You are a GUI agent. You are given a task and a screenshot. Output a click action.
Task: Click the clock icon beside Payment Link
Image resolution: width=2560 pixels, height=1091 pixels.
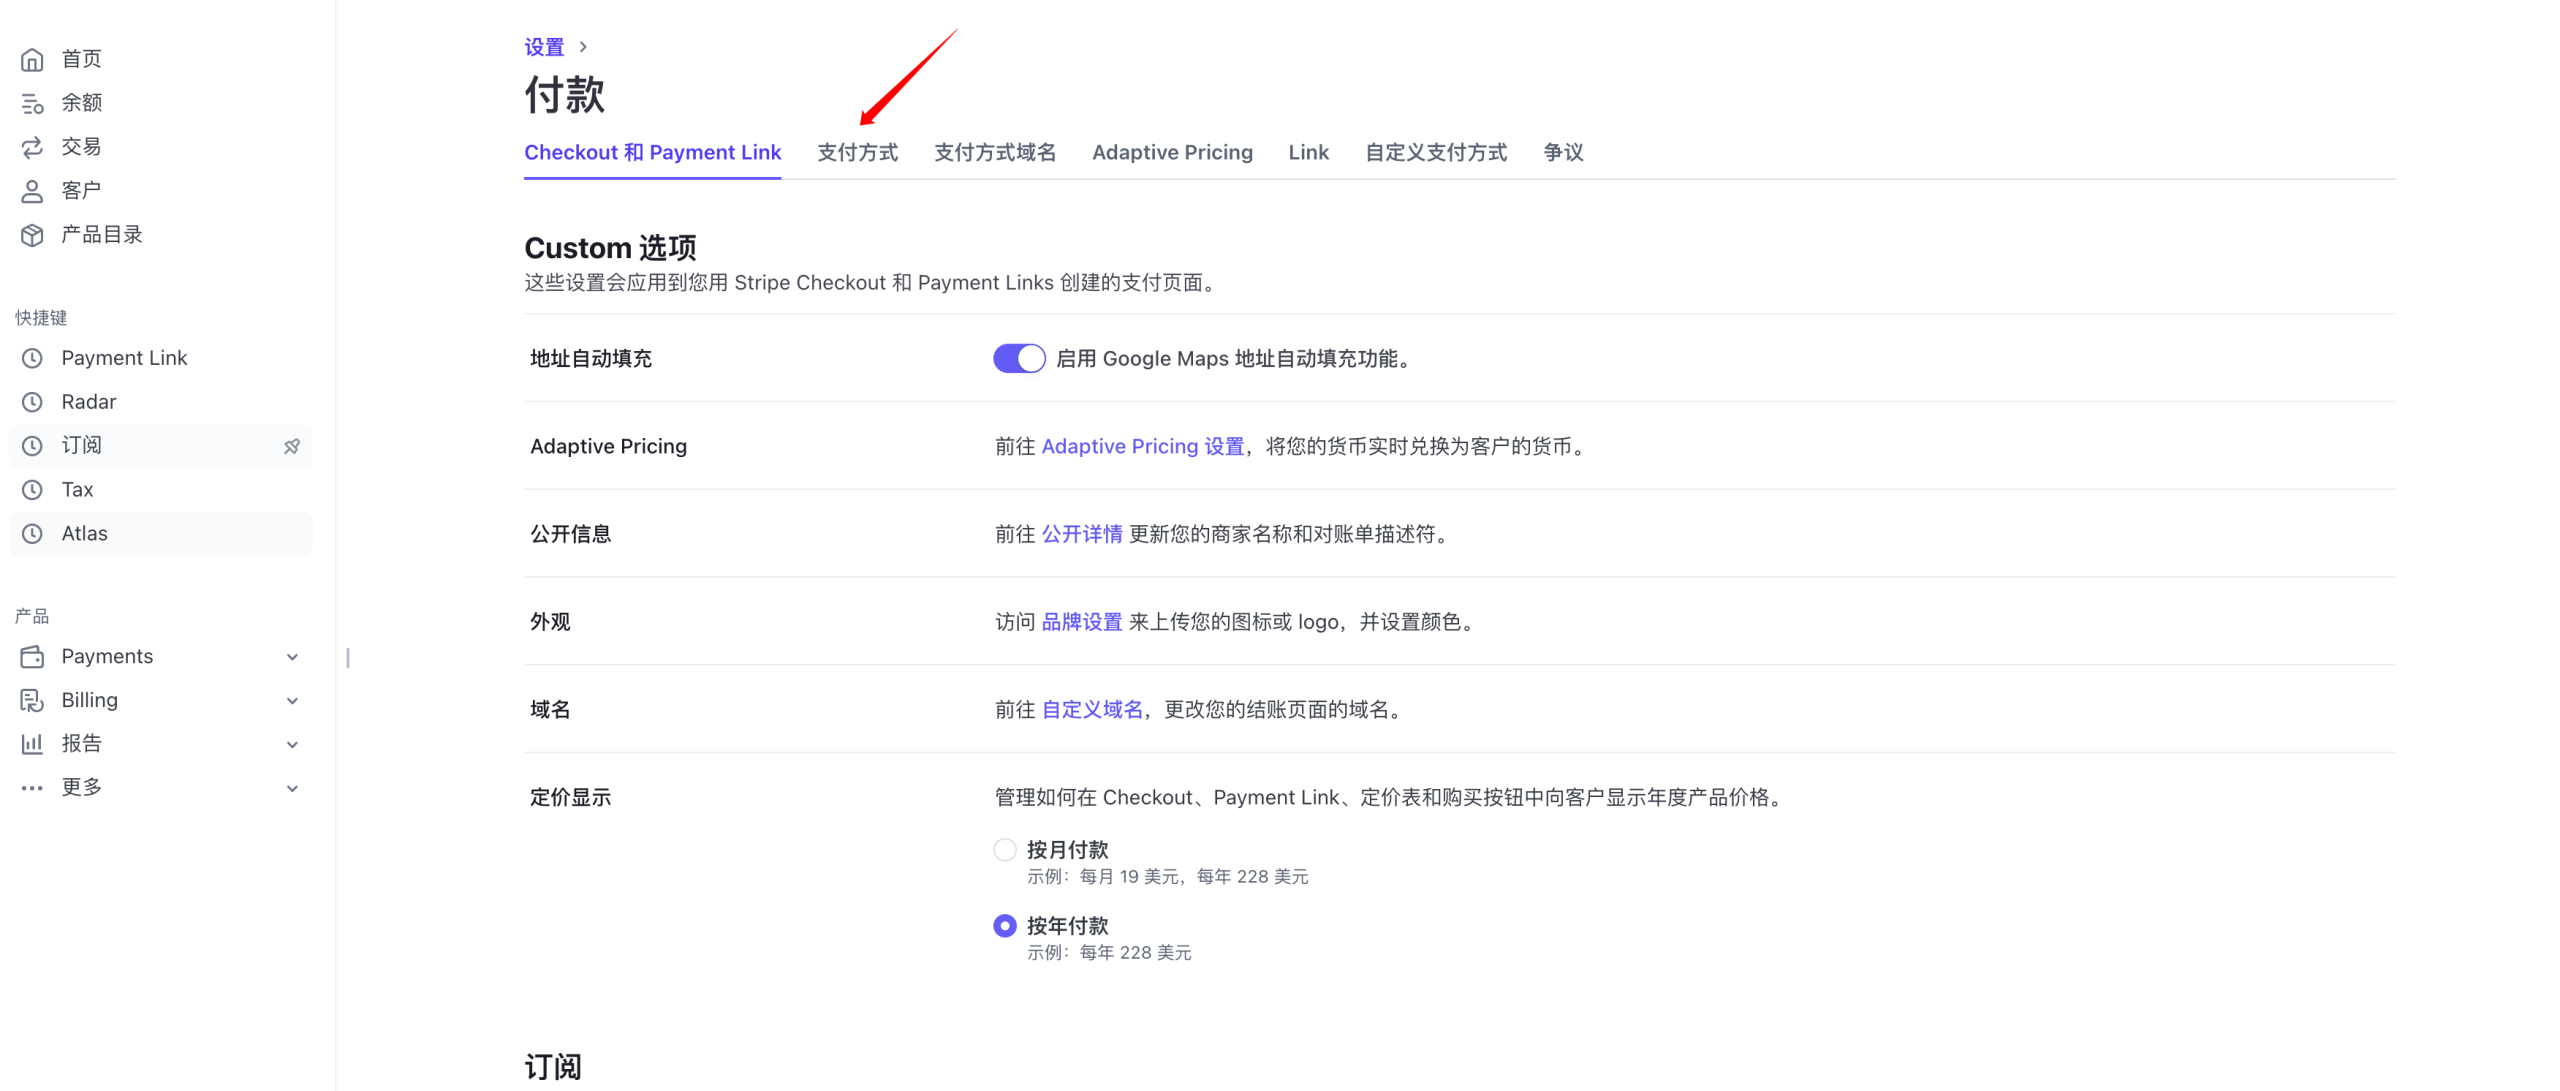(32, 358)
